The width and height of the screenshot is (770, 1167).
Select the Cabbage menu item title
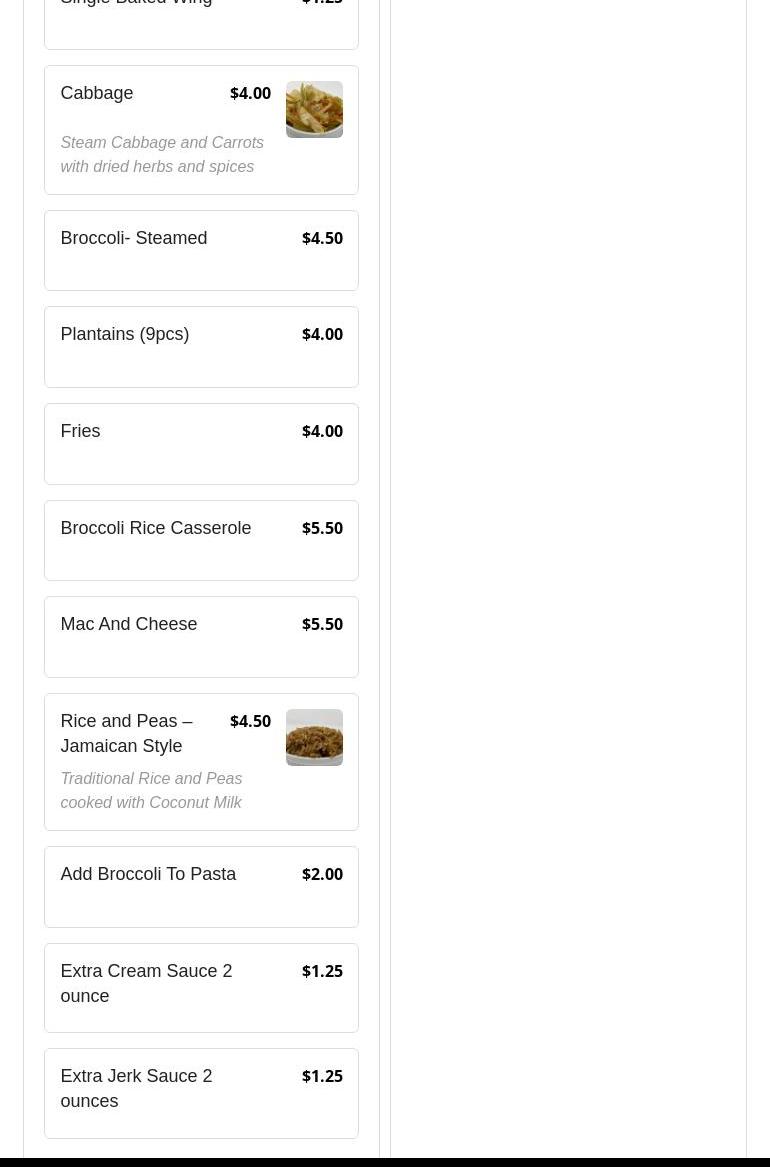click(97, 93)
